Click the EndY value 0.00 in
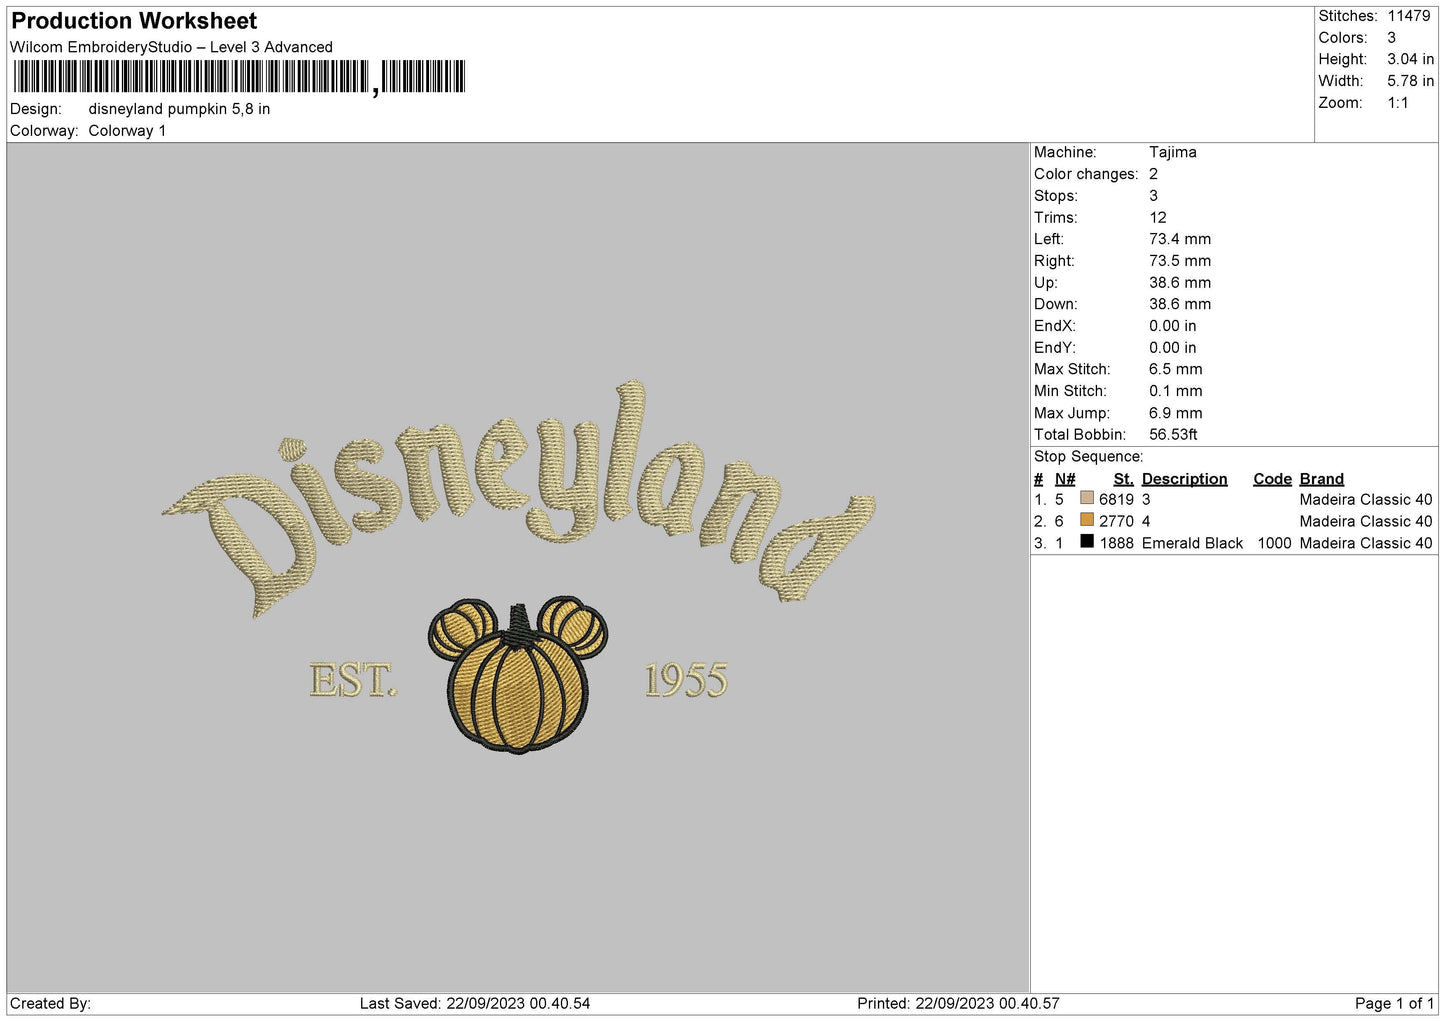This screenshot has height=1021, width=1445. click(x=1172, y=348)
